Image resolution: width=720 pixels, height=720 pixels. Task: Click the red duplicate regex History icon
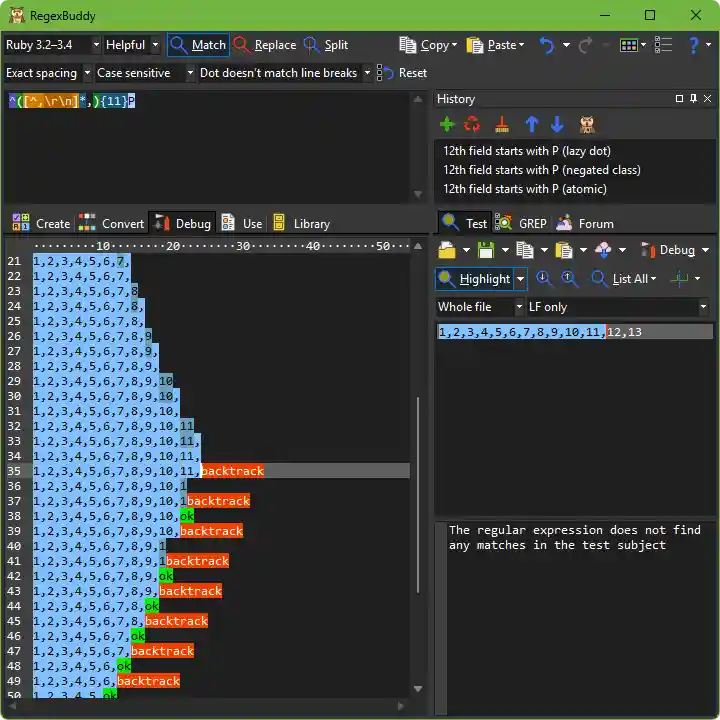472,124
